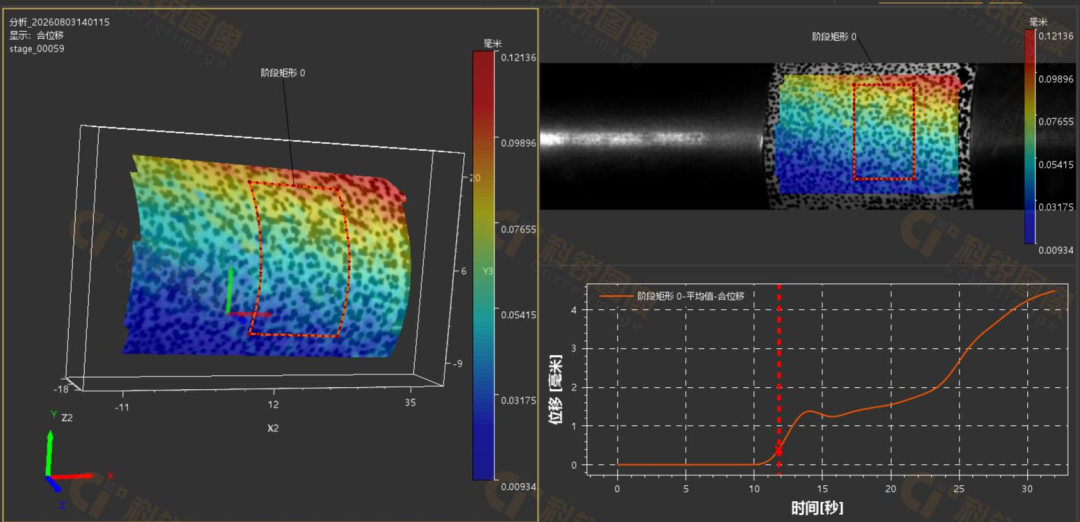
Task: Click the red dashed rectangle in the camera image
Action: tap(884, 132)
